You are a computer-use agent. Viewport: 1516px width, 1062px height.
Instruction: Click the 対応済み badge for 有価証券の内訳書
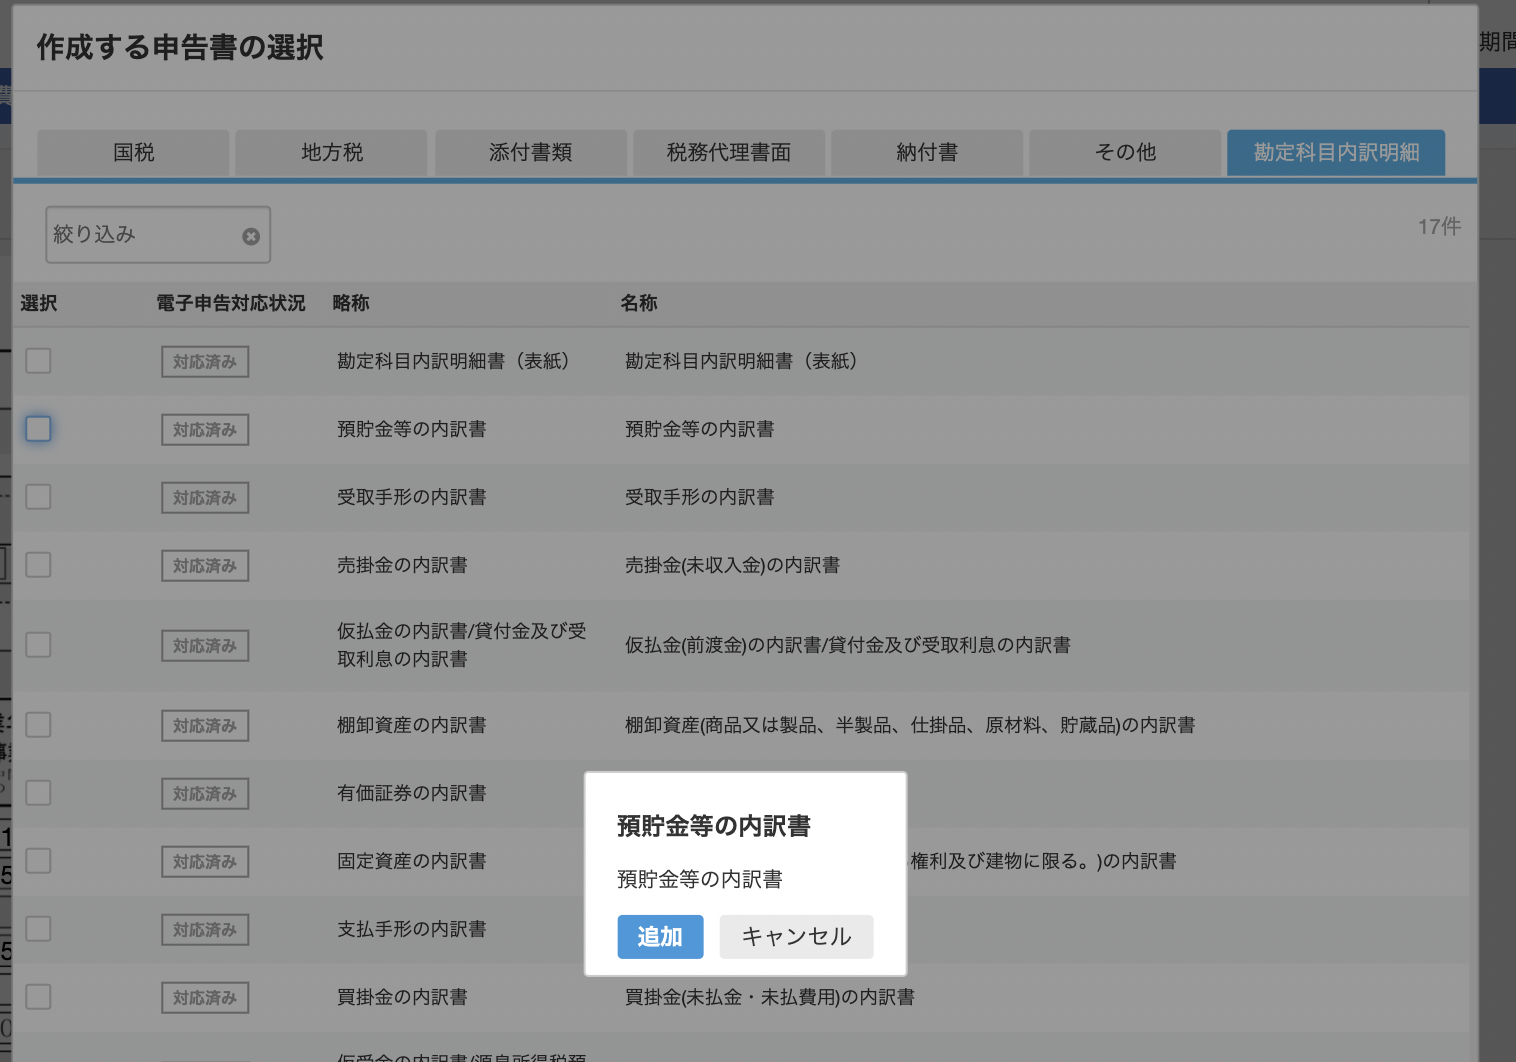[x=205, y=794]
